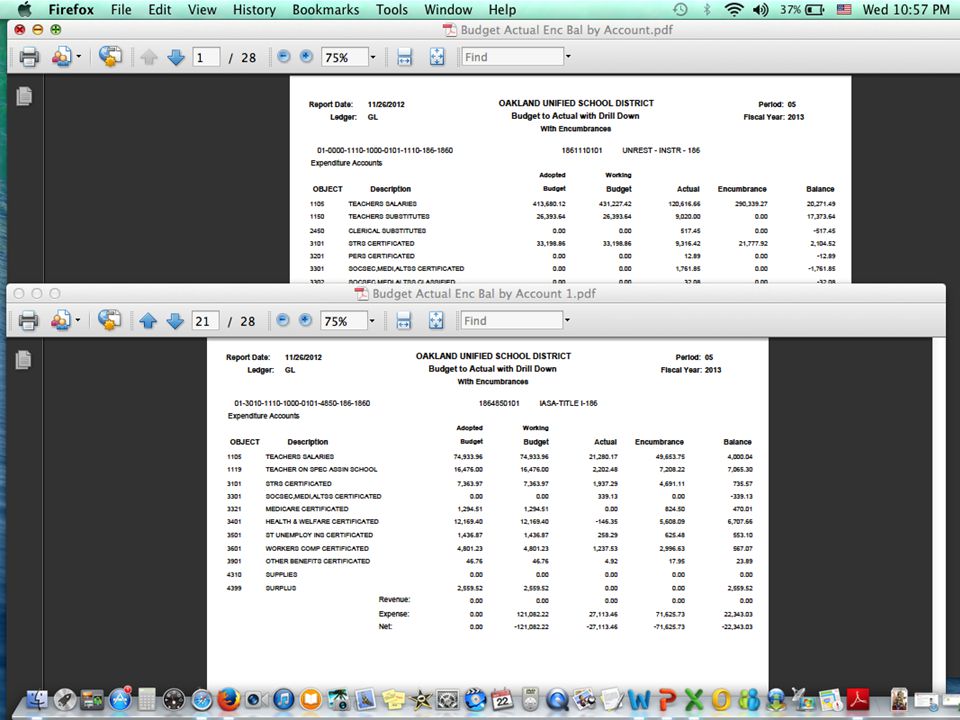960x720 pixels.
Task: Click the TEACHERS SALARIES row in the Account 1.pdf report
Action: 490,457
